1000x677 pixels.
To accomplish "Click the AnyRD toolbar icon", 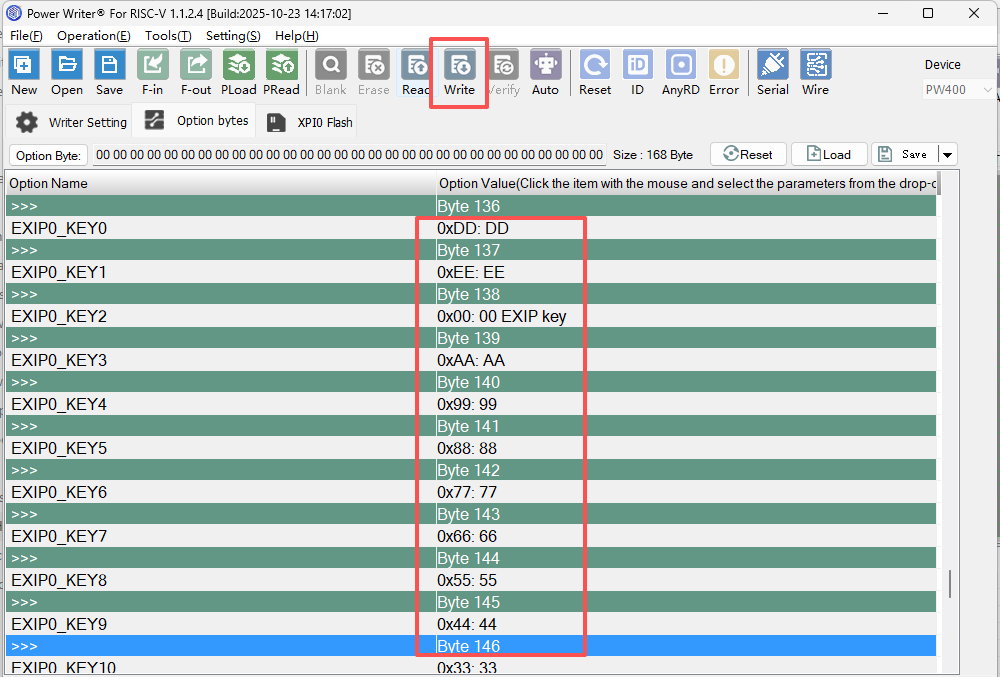I will (x=681, y=66).
